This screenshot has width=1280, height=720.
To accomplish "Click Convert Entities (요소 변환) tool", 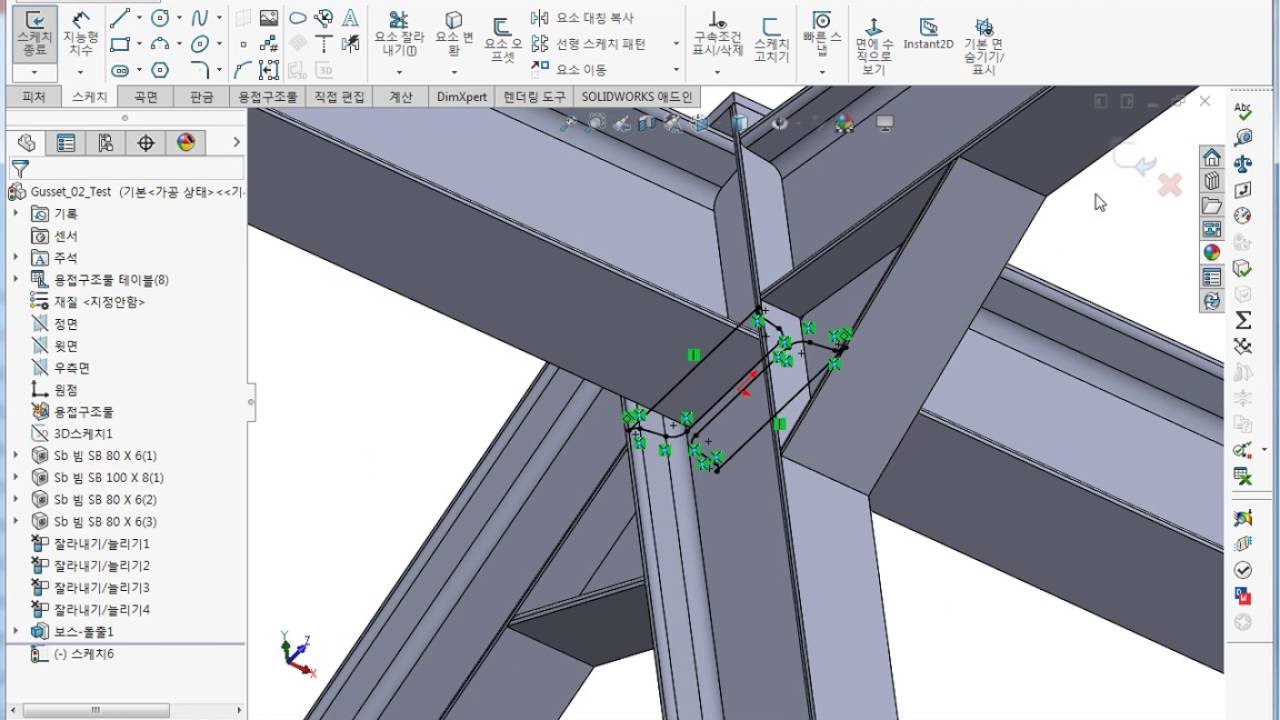I will point(454,34).
